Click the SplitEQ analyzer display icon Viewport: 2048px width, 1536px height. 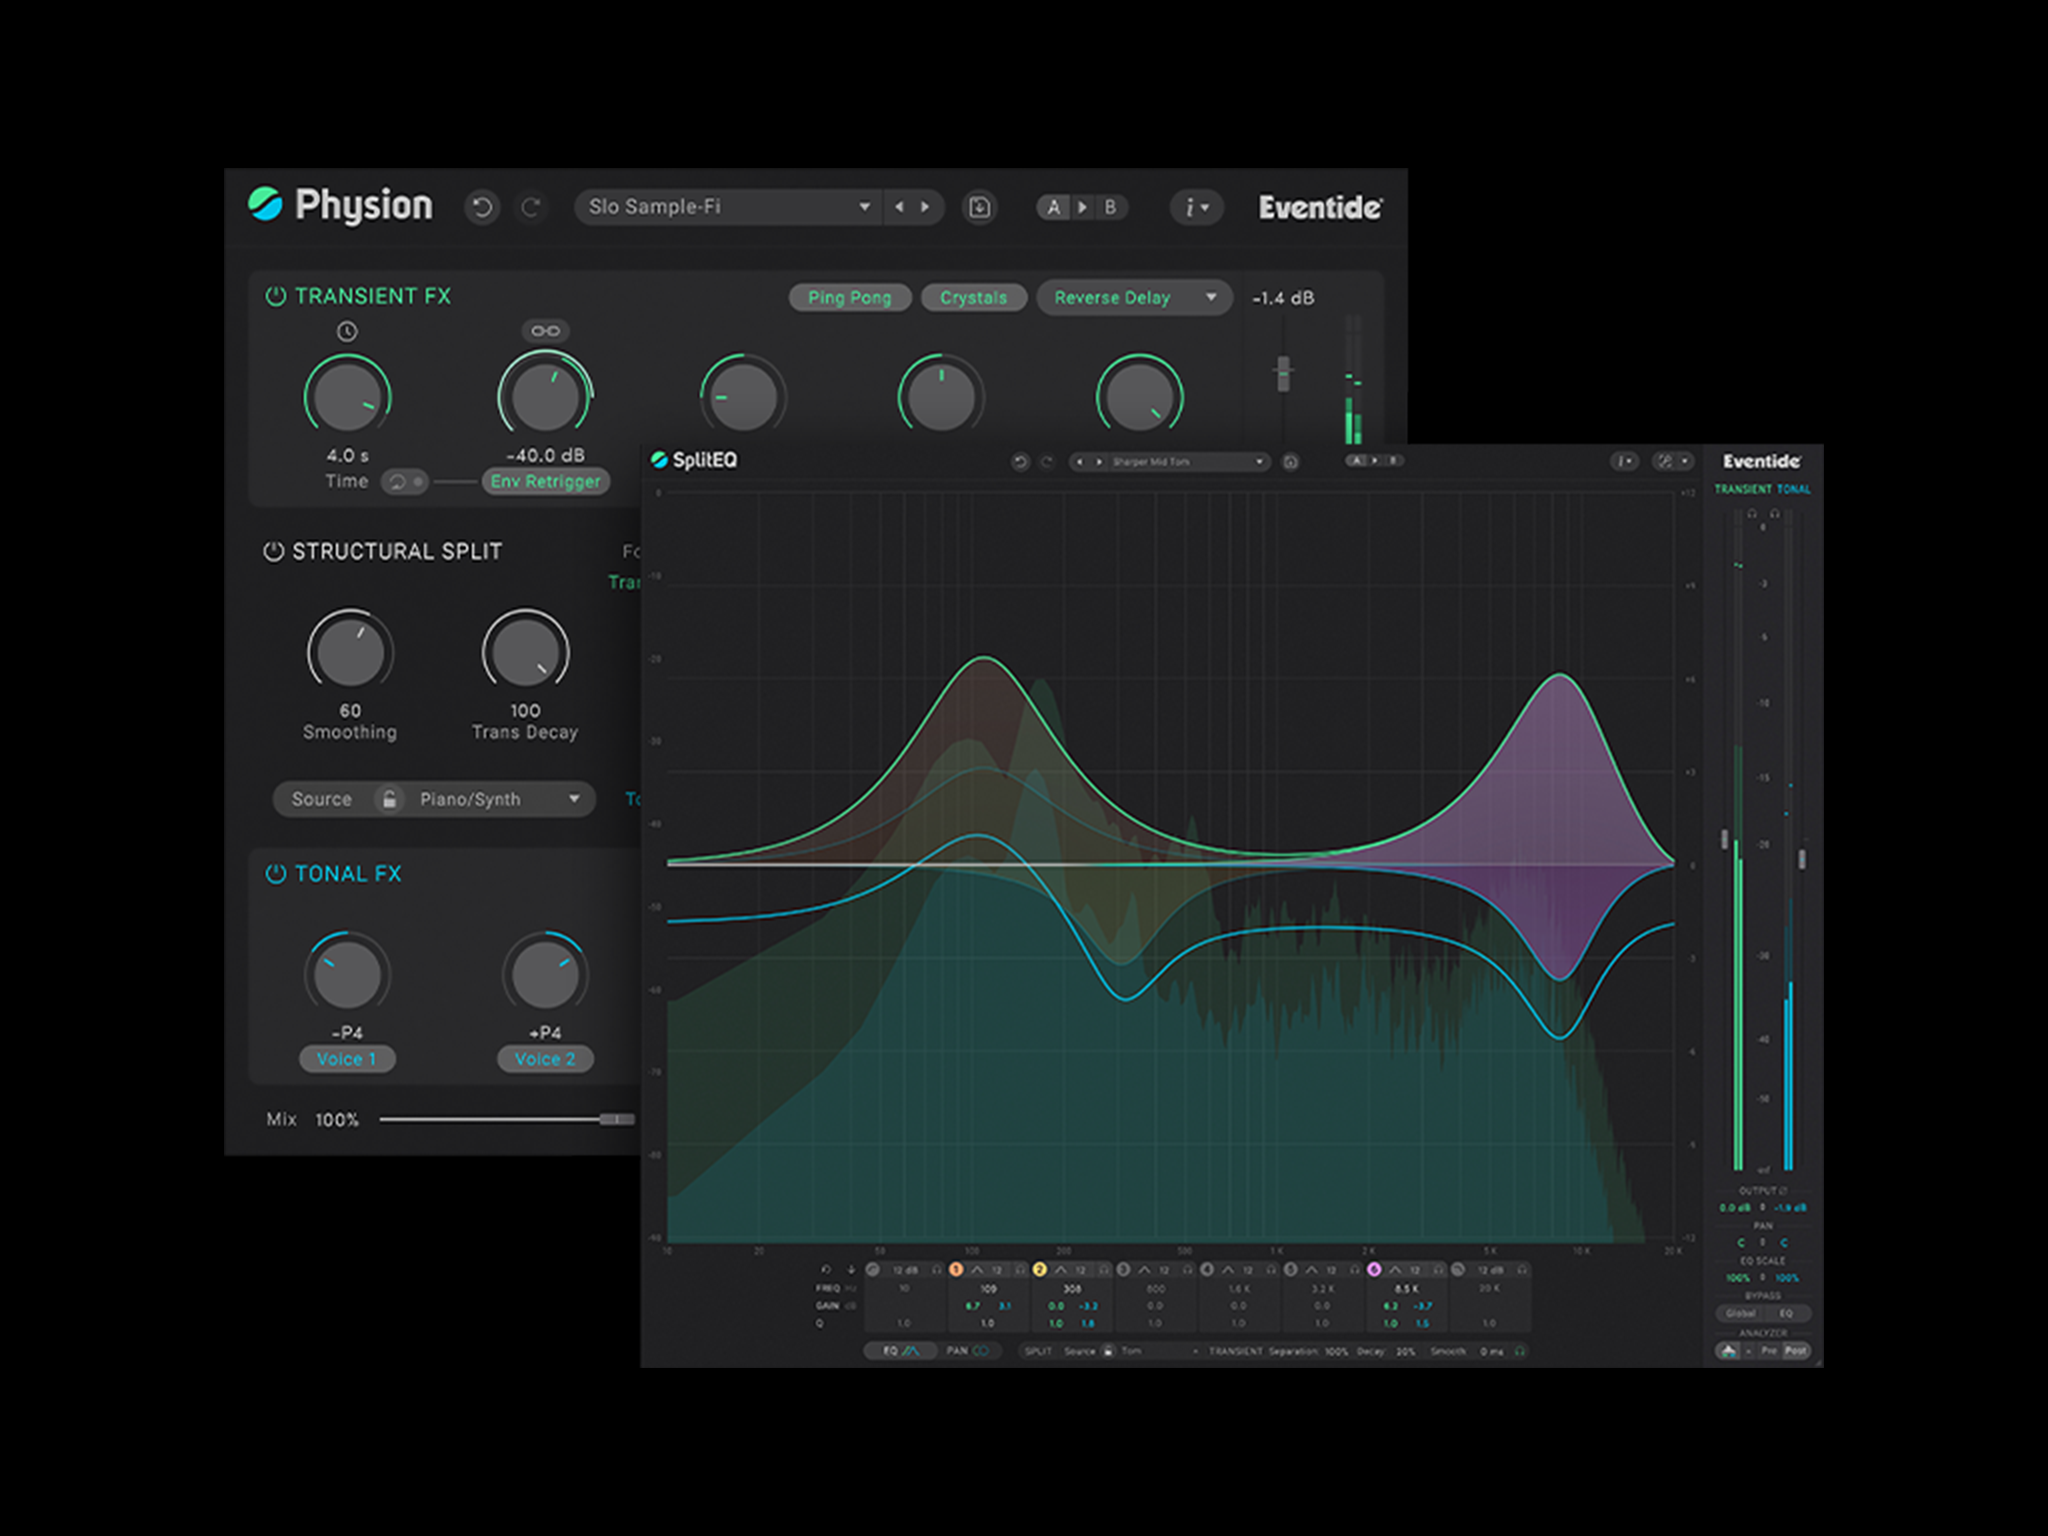pyautogui.click(x=1727, y=1351)
